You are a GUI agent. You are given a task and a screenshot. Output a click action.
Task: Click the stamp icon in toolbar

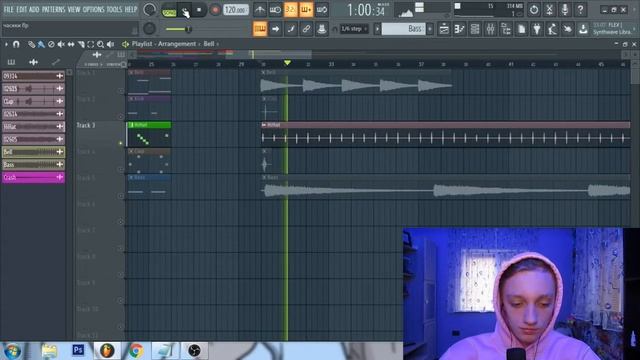(322, 29)
